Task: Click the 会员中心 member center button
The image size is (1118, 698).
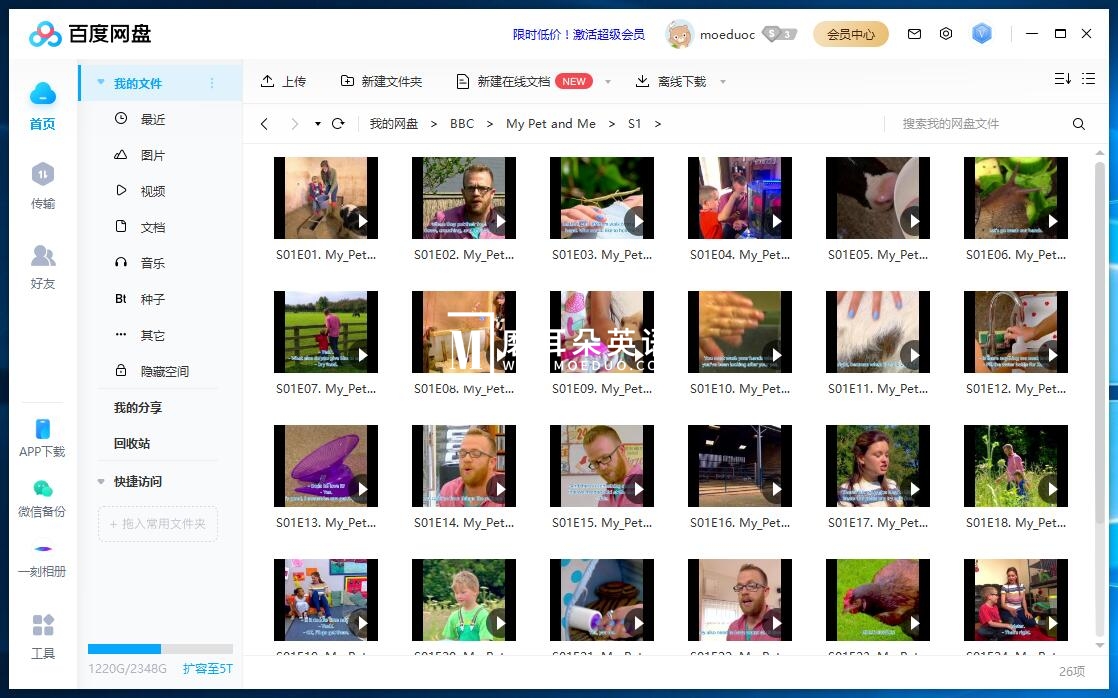Action: click(850, 34)
